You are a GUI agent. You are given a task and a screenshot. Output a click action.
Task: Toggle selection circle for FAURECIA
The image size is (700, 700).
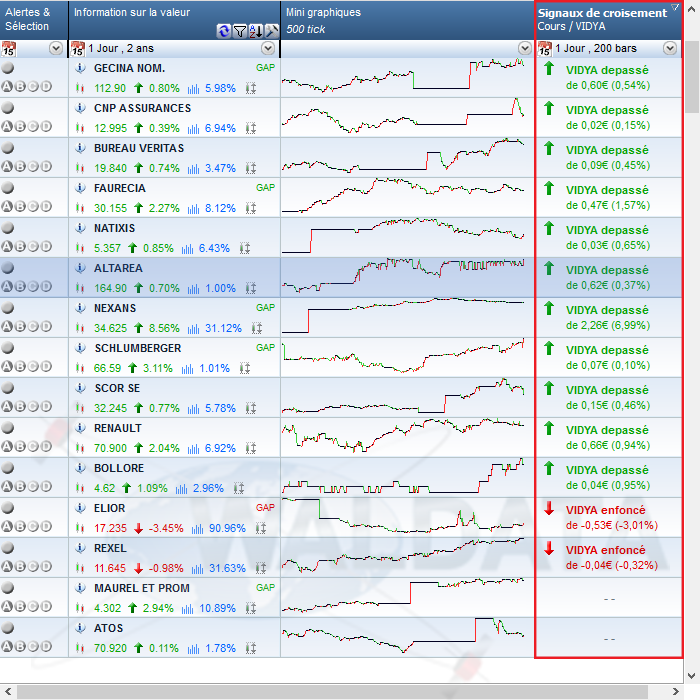(x=8, y=188)
